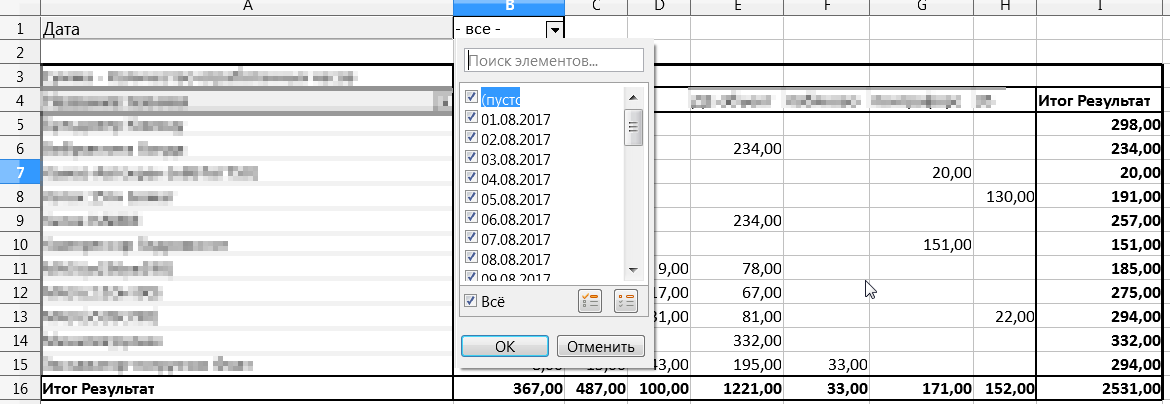
Task: Select the 151,00 cell in column G
Action: point(922,245)
